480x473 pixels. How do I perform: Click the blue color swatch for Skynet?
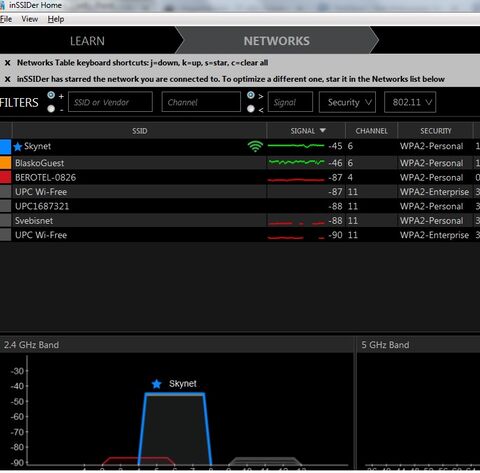(5, 147)
